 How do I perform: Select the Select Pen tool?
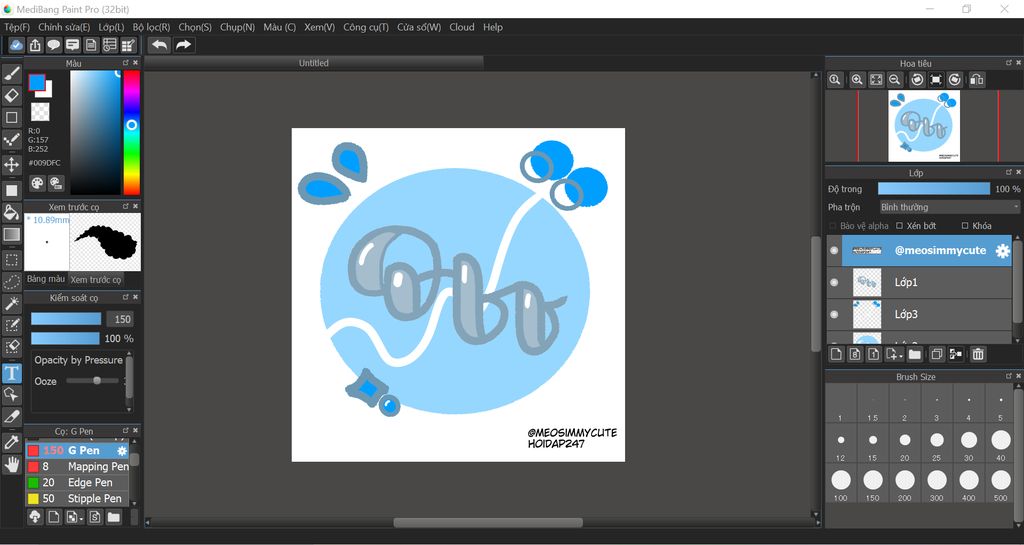point(12,326)
